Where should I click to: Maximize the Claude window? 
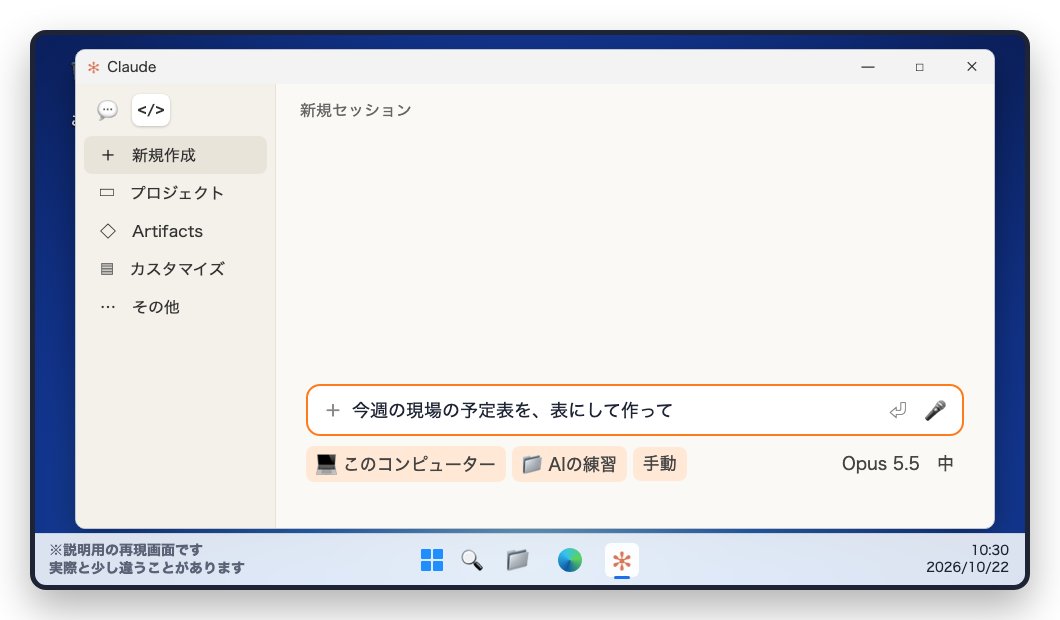(919, 67)
